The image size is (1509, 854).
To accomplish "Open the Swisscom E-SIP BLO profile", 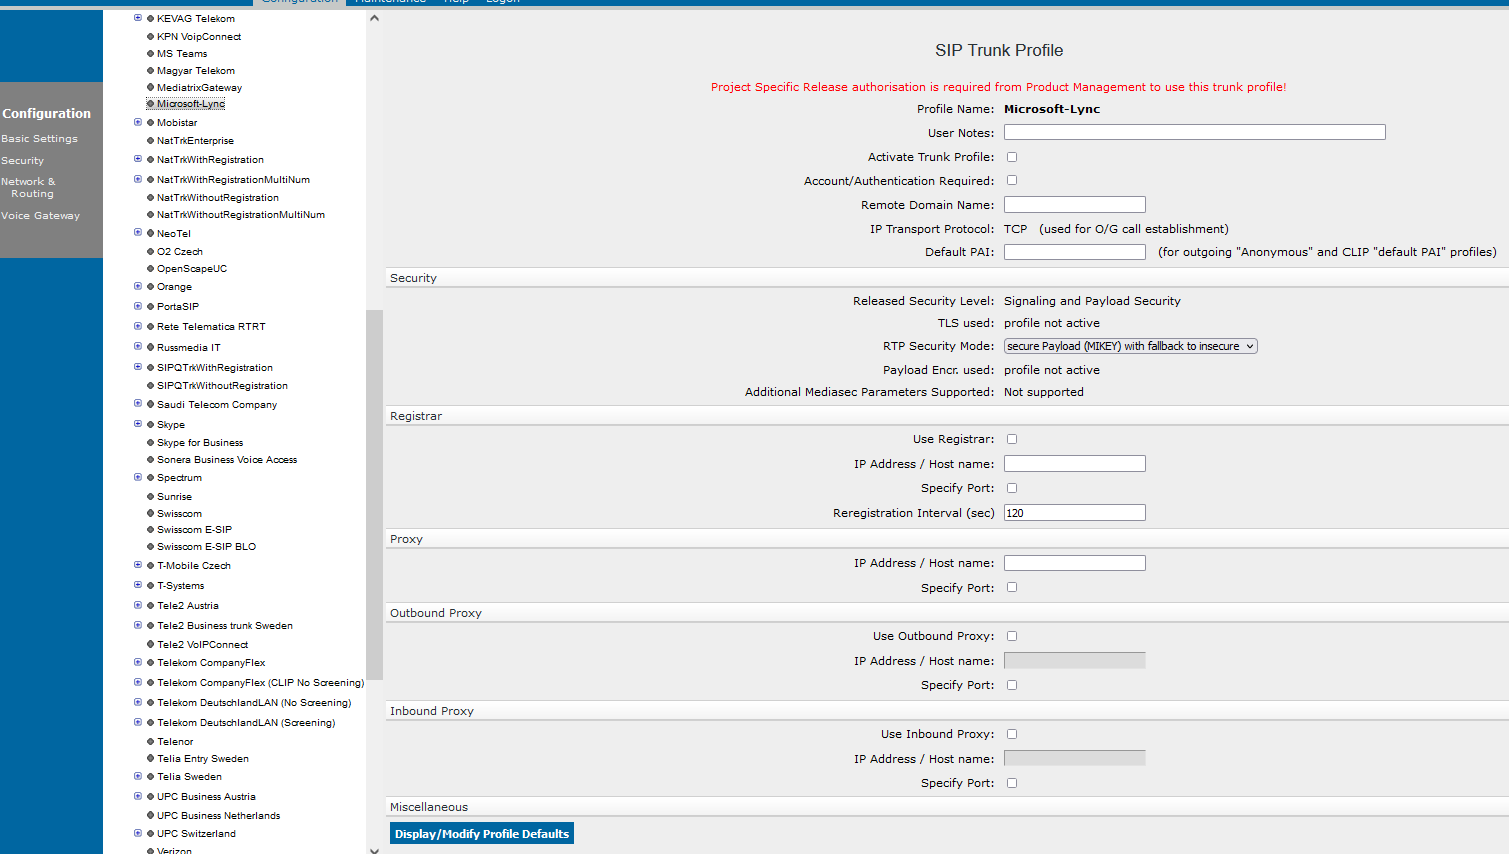I will [x=206, y=547].
